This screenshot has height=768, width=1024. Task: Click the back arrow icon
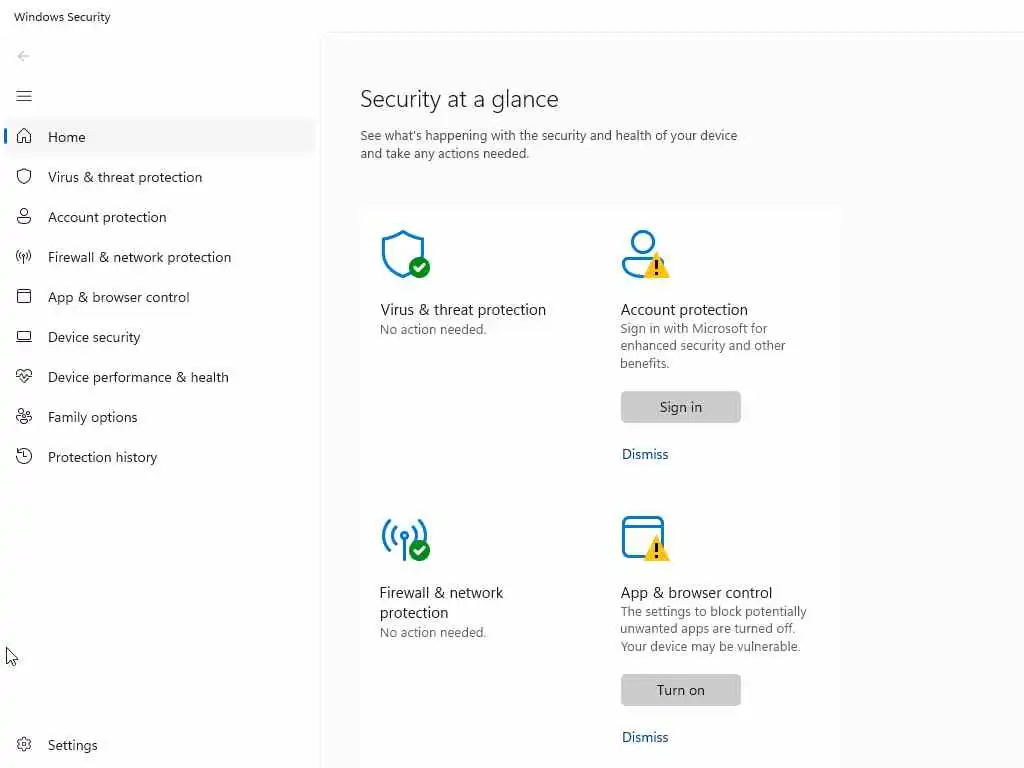pos(24,56)
